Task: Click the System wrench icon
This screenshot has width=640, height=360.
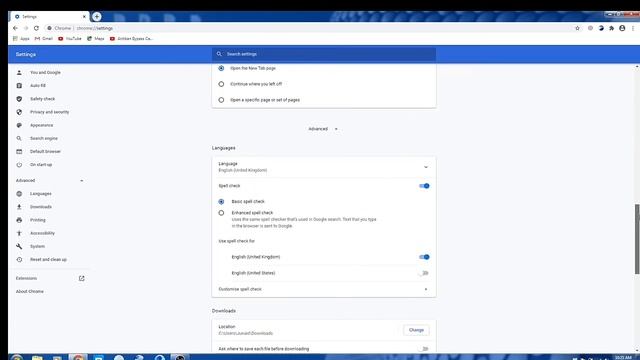Action: click(x=19, y=246)
